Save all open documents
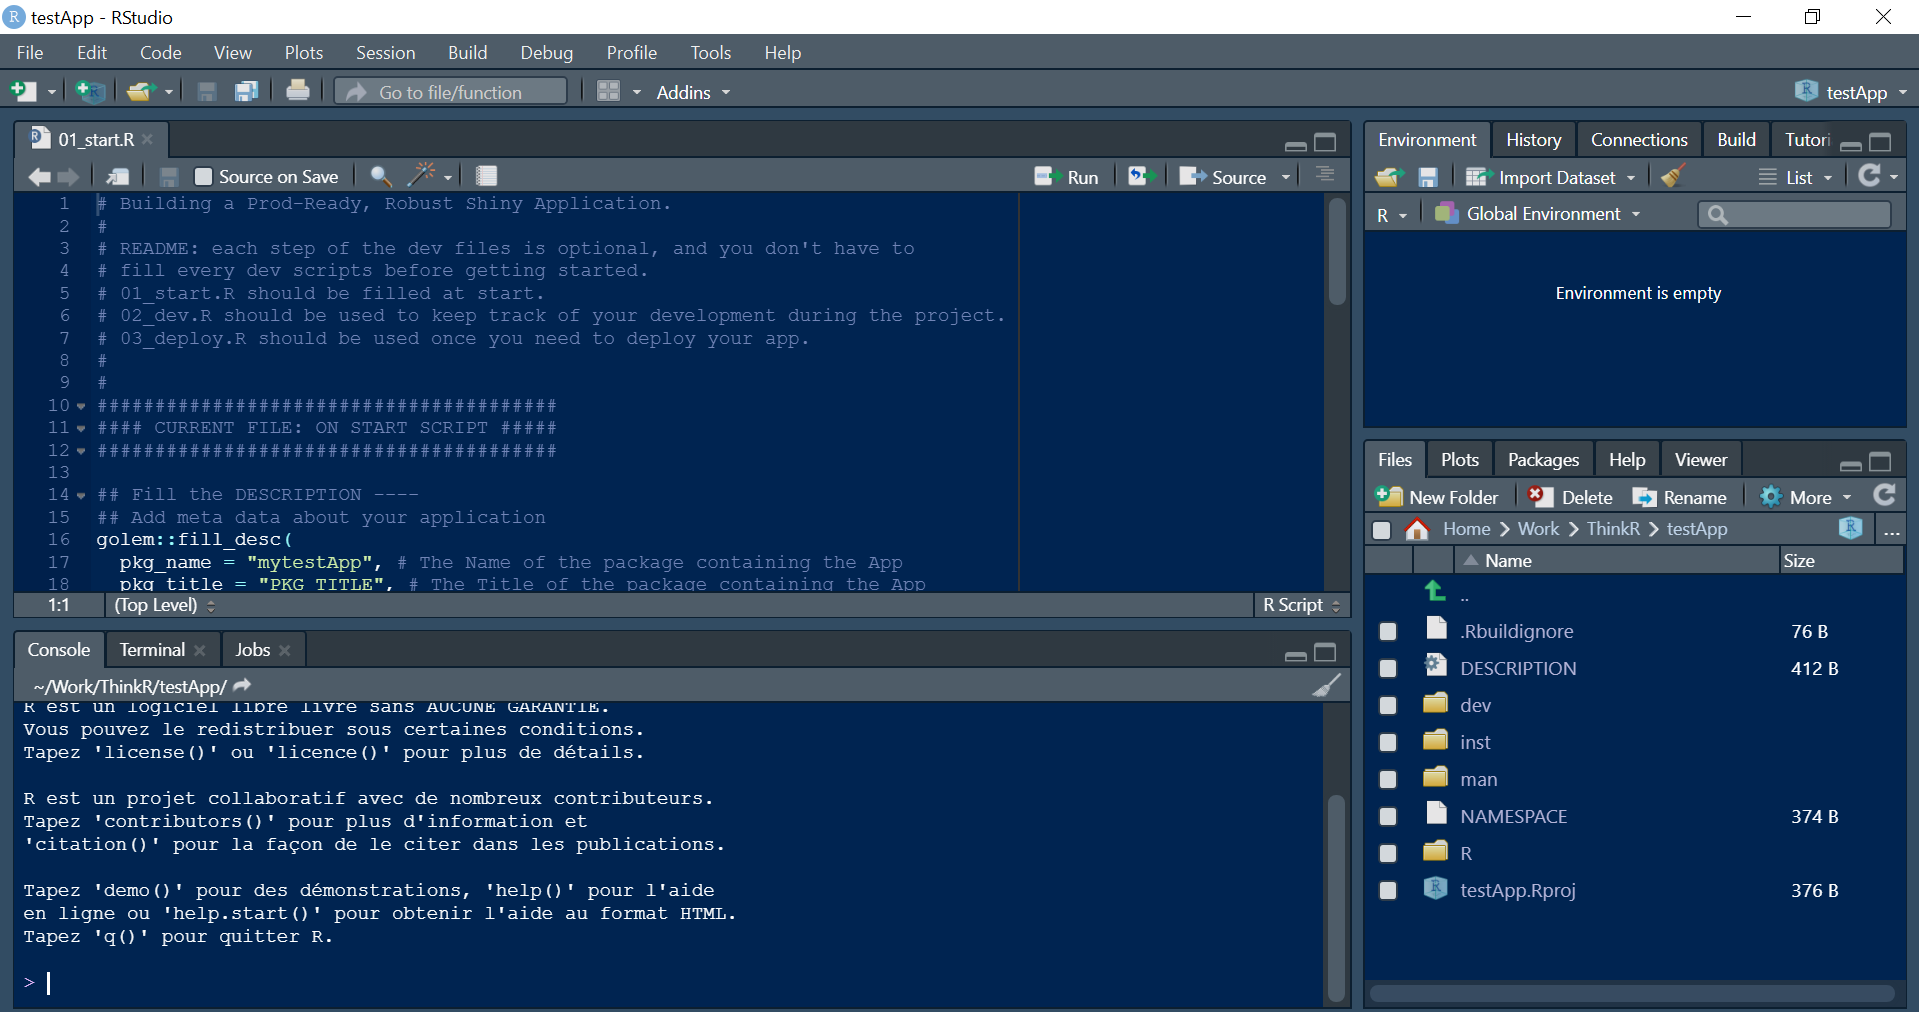 coord(245,91)
